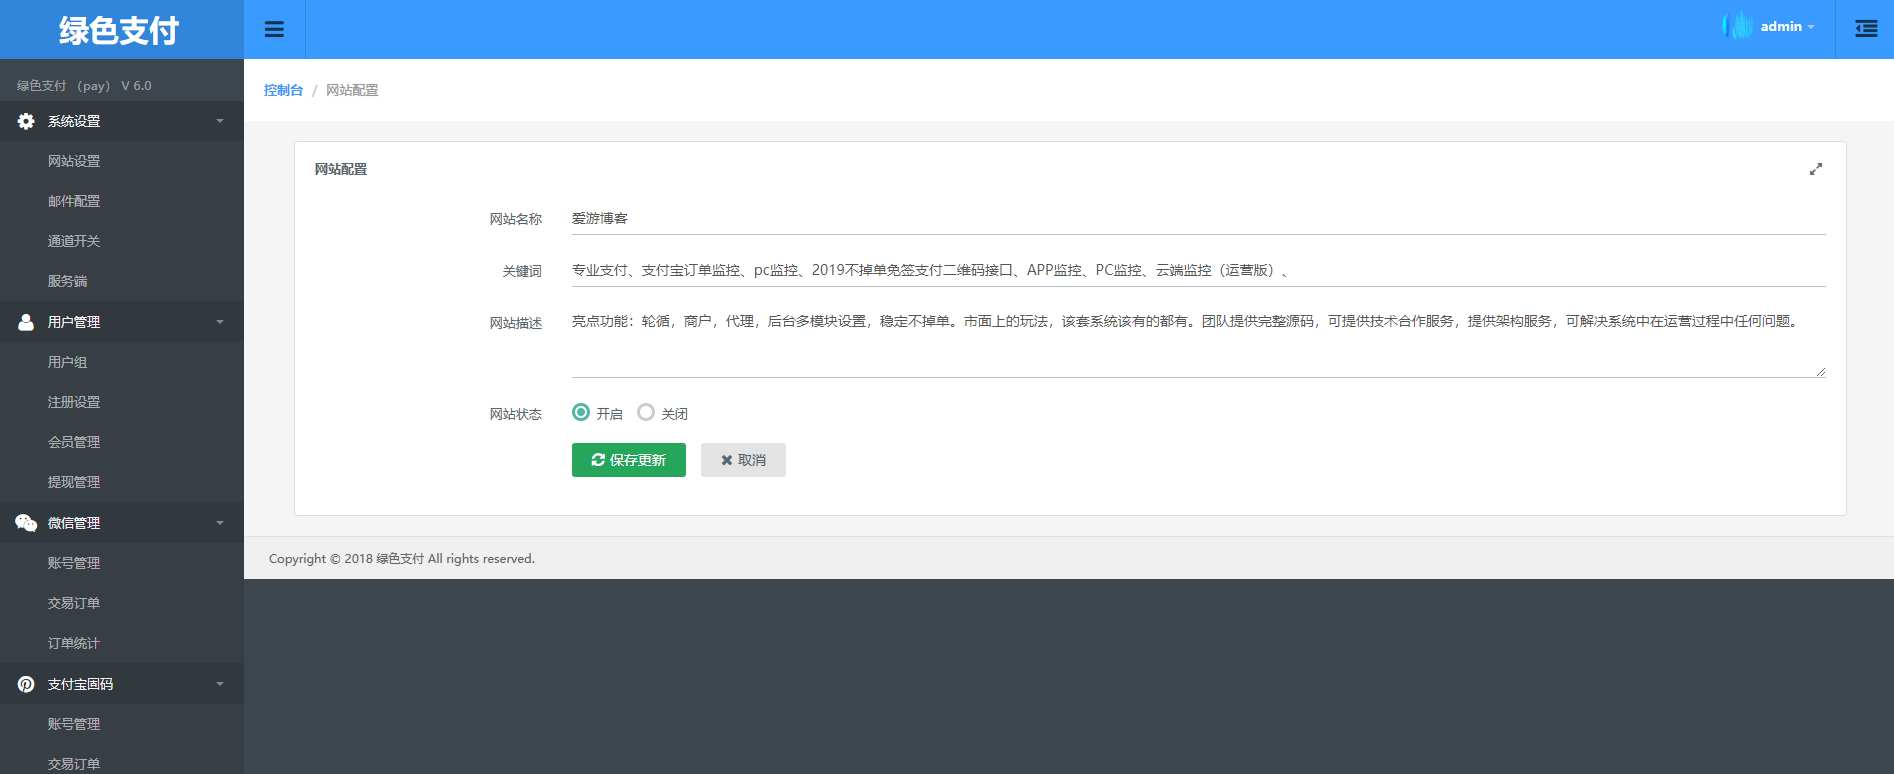Click the 系统设置 gear icon
1894x774 pixels.
[x=26, y=121]
